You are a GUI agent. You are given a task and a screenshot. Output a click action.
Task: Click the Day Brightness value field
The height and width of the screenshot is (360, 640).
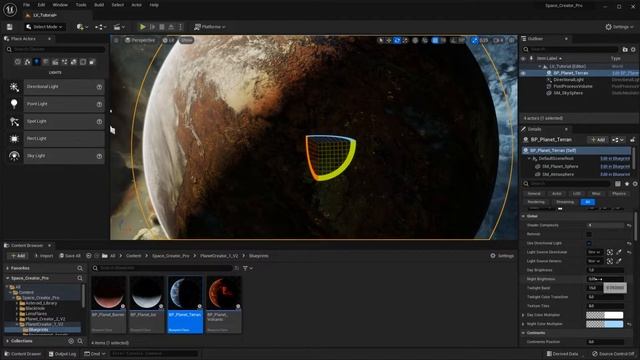pyautogui.click(x=605, y=270)
